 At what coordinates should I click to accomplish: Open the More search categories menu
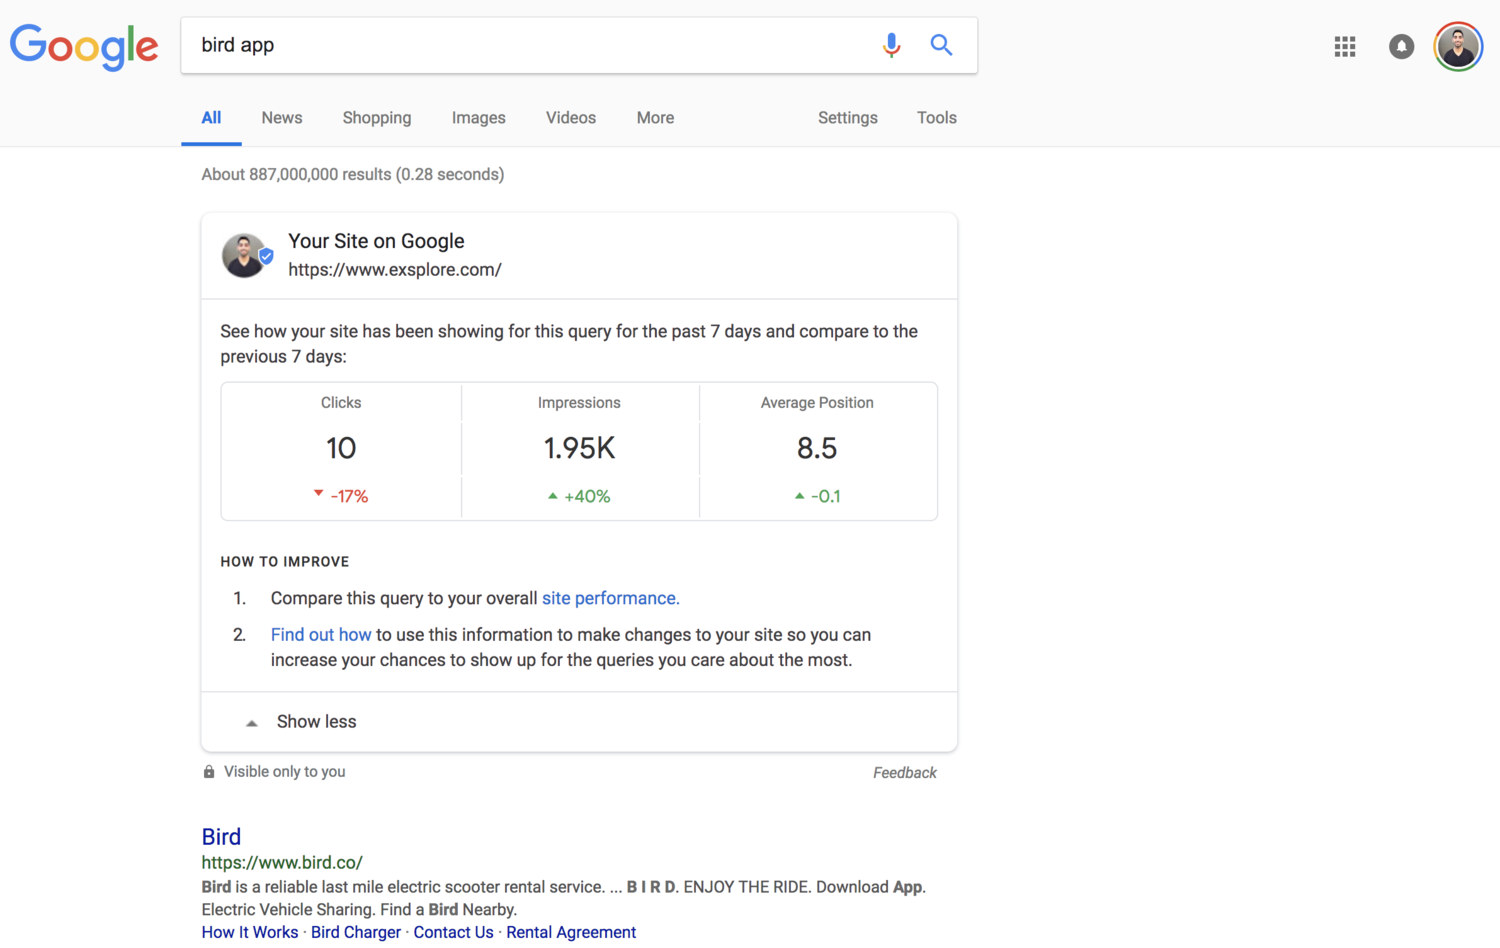(655, 118)
